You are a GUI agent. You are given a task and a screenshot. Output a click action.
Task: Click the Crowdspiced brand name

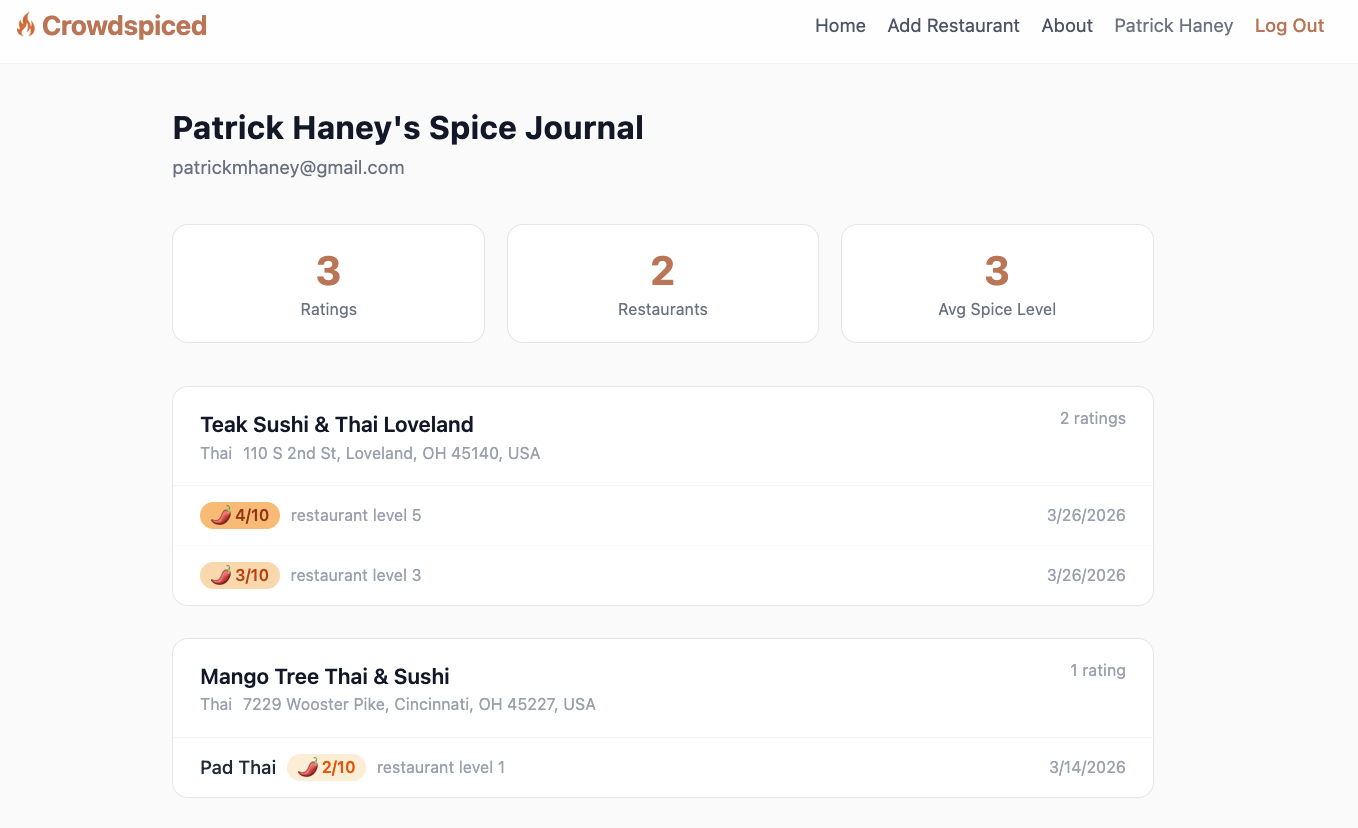124,25
